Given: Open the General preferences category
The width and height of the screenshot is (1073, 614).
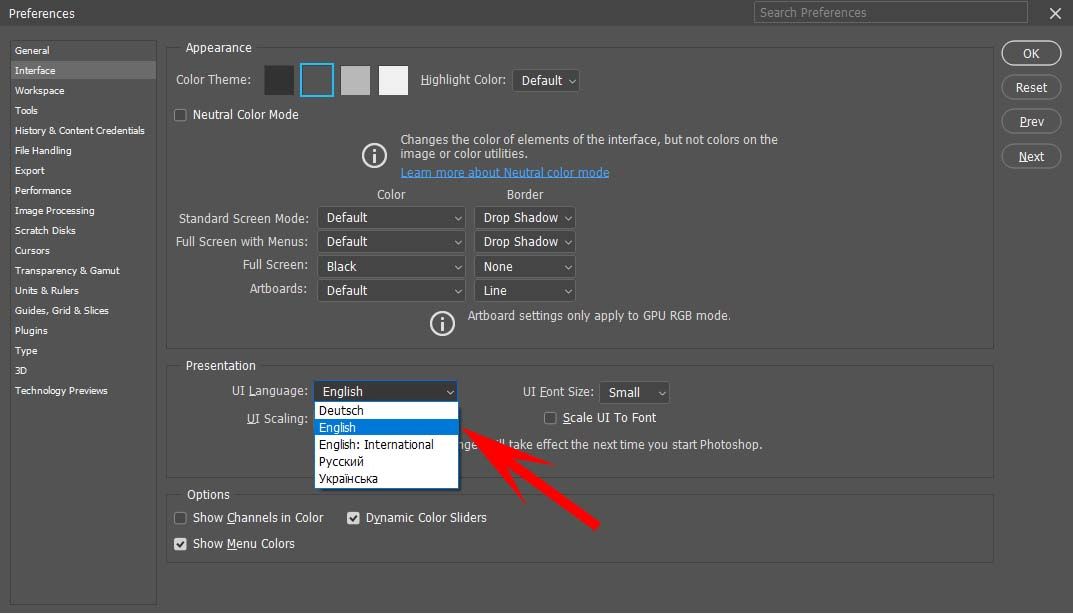Looking at the screenshot, I should coord(83,51).
